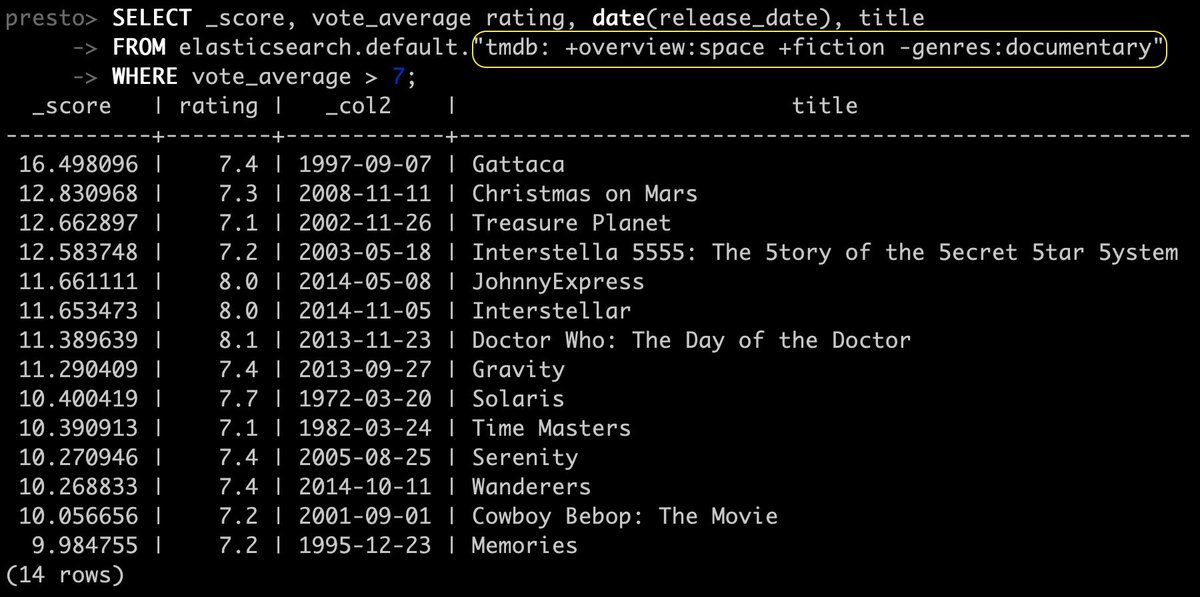1200x597 pixels.
Task: Click score value 10.270946
Action: tap(79, 458)
